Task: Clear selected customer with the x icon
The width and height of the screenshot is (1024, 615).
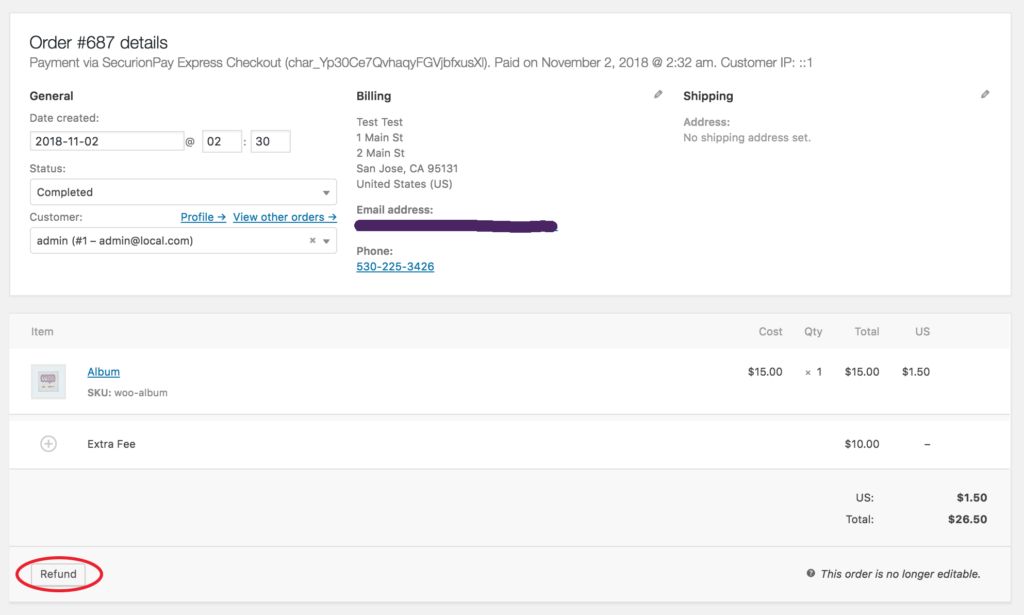Action: [x=312, y=240]
